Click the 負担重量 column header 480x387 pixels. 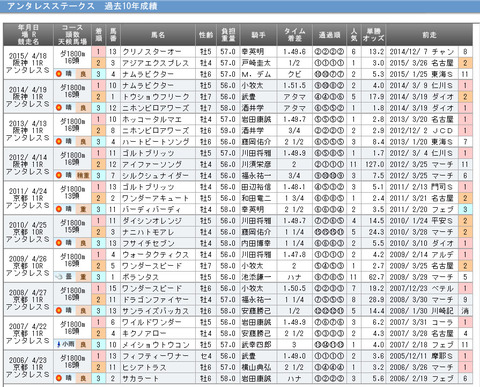tap(228, 35)
